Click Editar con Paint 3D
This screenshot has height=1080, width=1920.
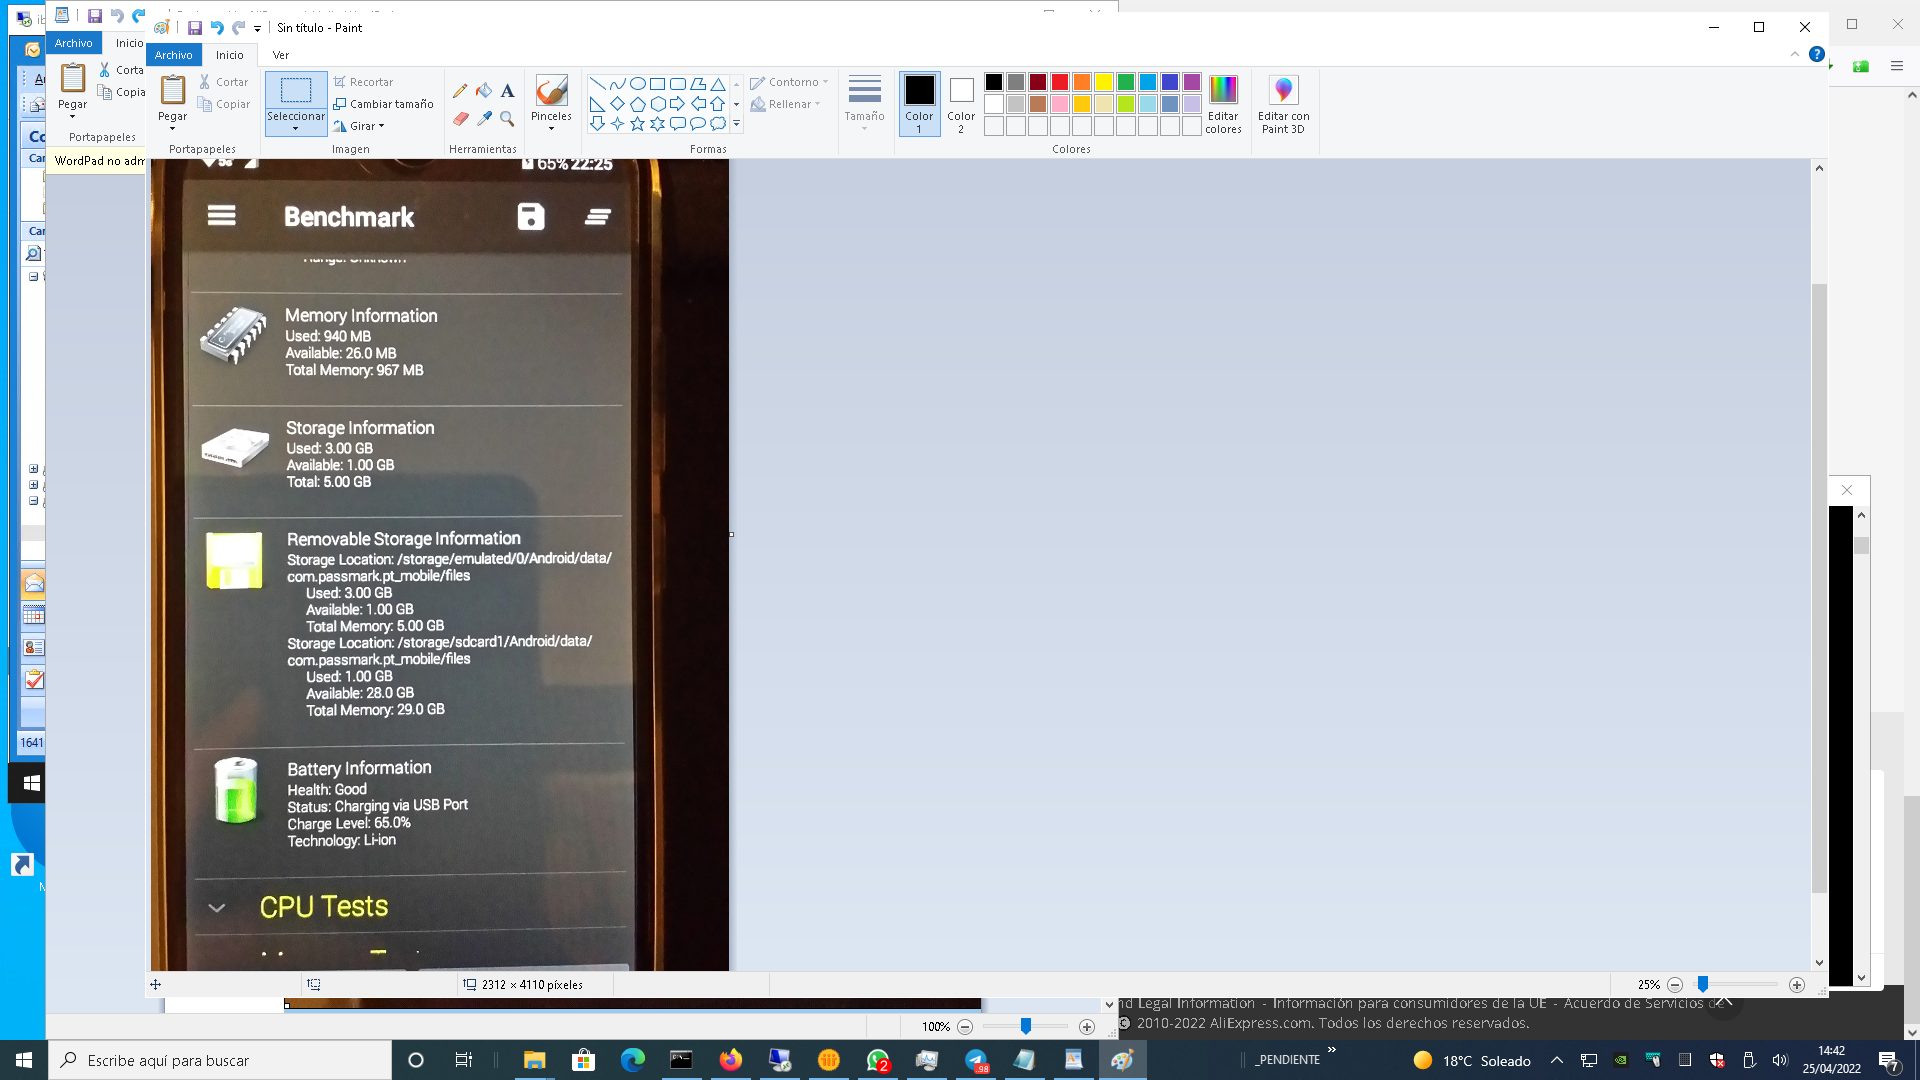[x=1283, y=105]
